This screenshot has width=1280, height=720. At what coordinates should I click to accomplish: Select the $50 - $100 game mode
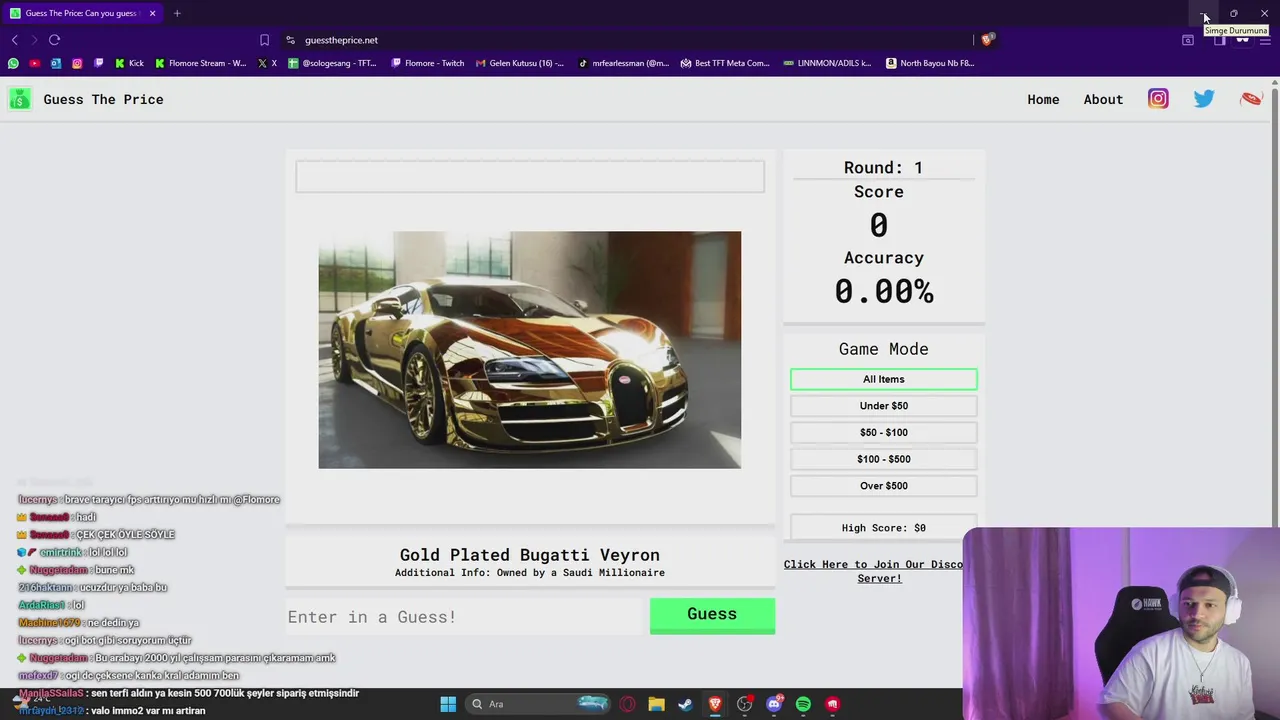(884, 432)
